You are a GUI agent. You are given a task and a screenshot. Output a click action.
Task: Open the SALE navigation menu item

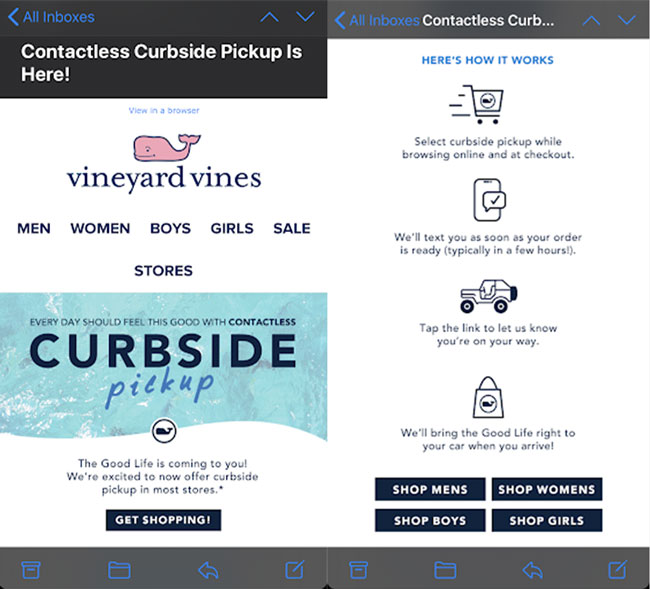292,228
